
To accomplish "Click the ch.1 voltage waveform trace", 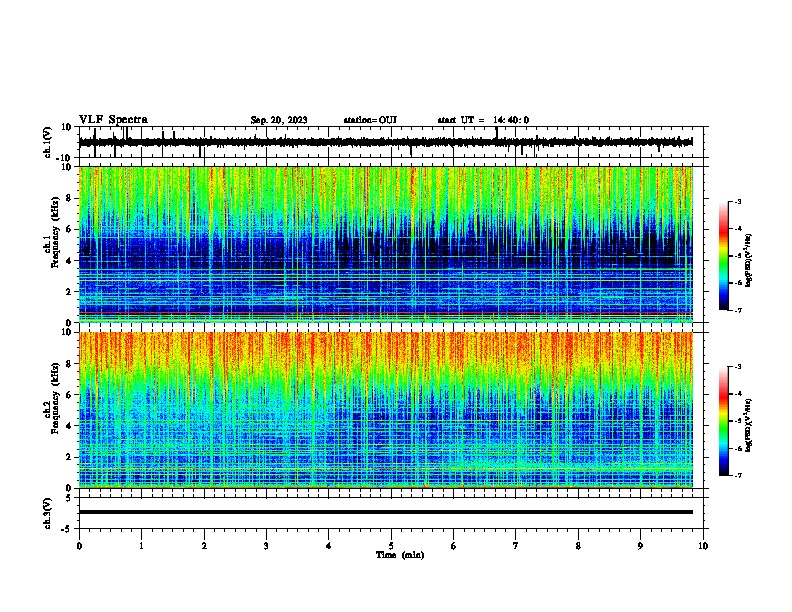I will click(386, 142).
